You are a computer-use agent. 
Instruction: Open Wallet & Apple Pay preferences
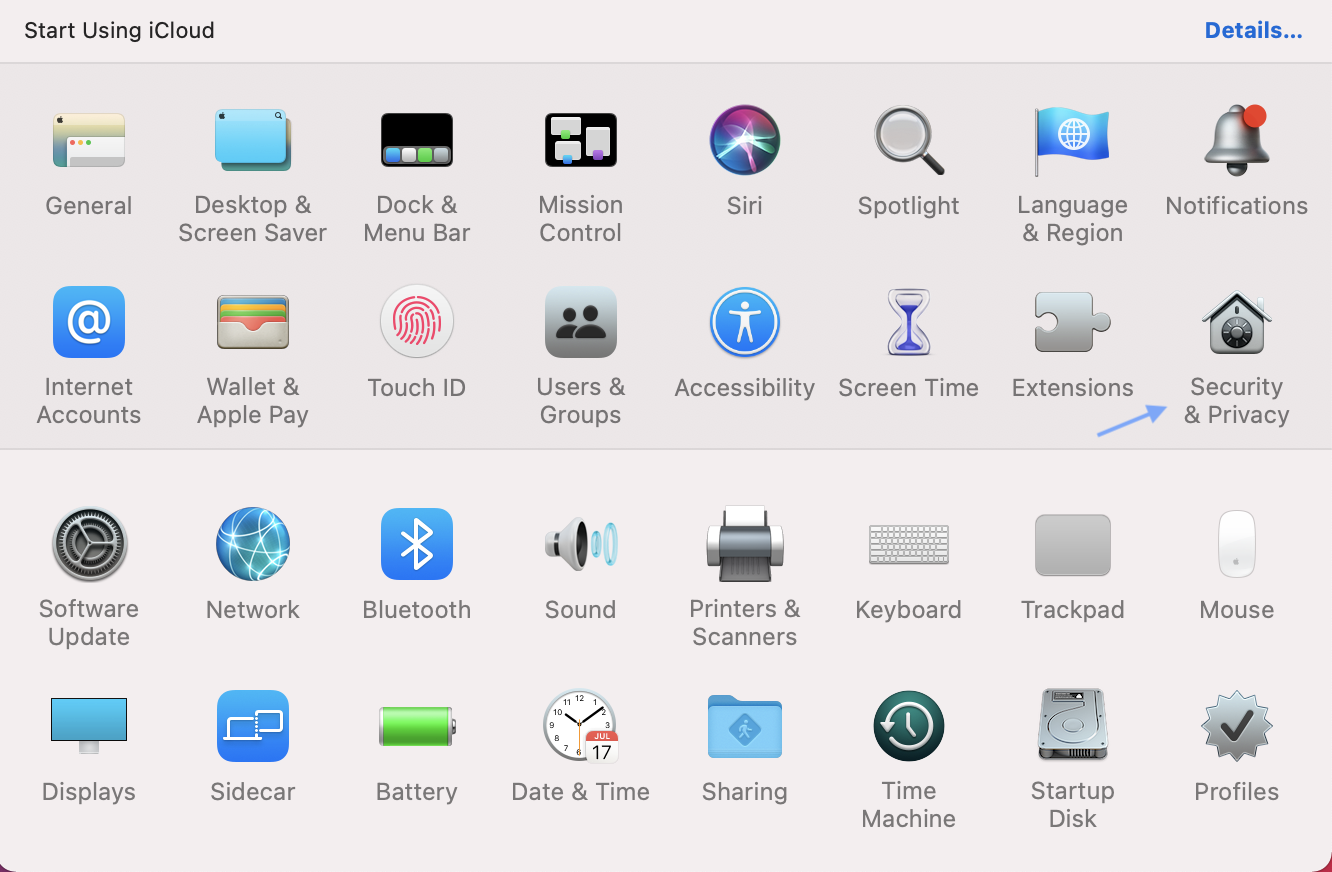coord(253,322)
